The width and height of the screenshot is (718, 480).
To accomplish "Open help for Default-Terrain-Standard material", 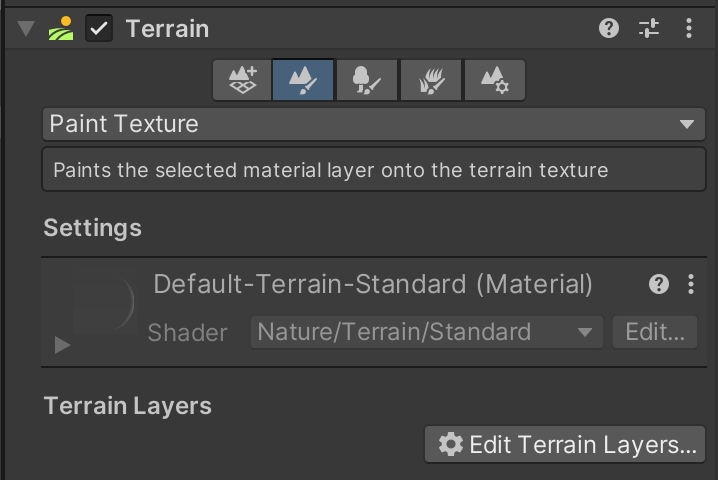I will 658,285.
